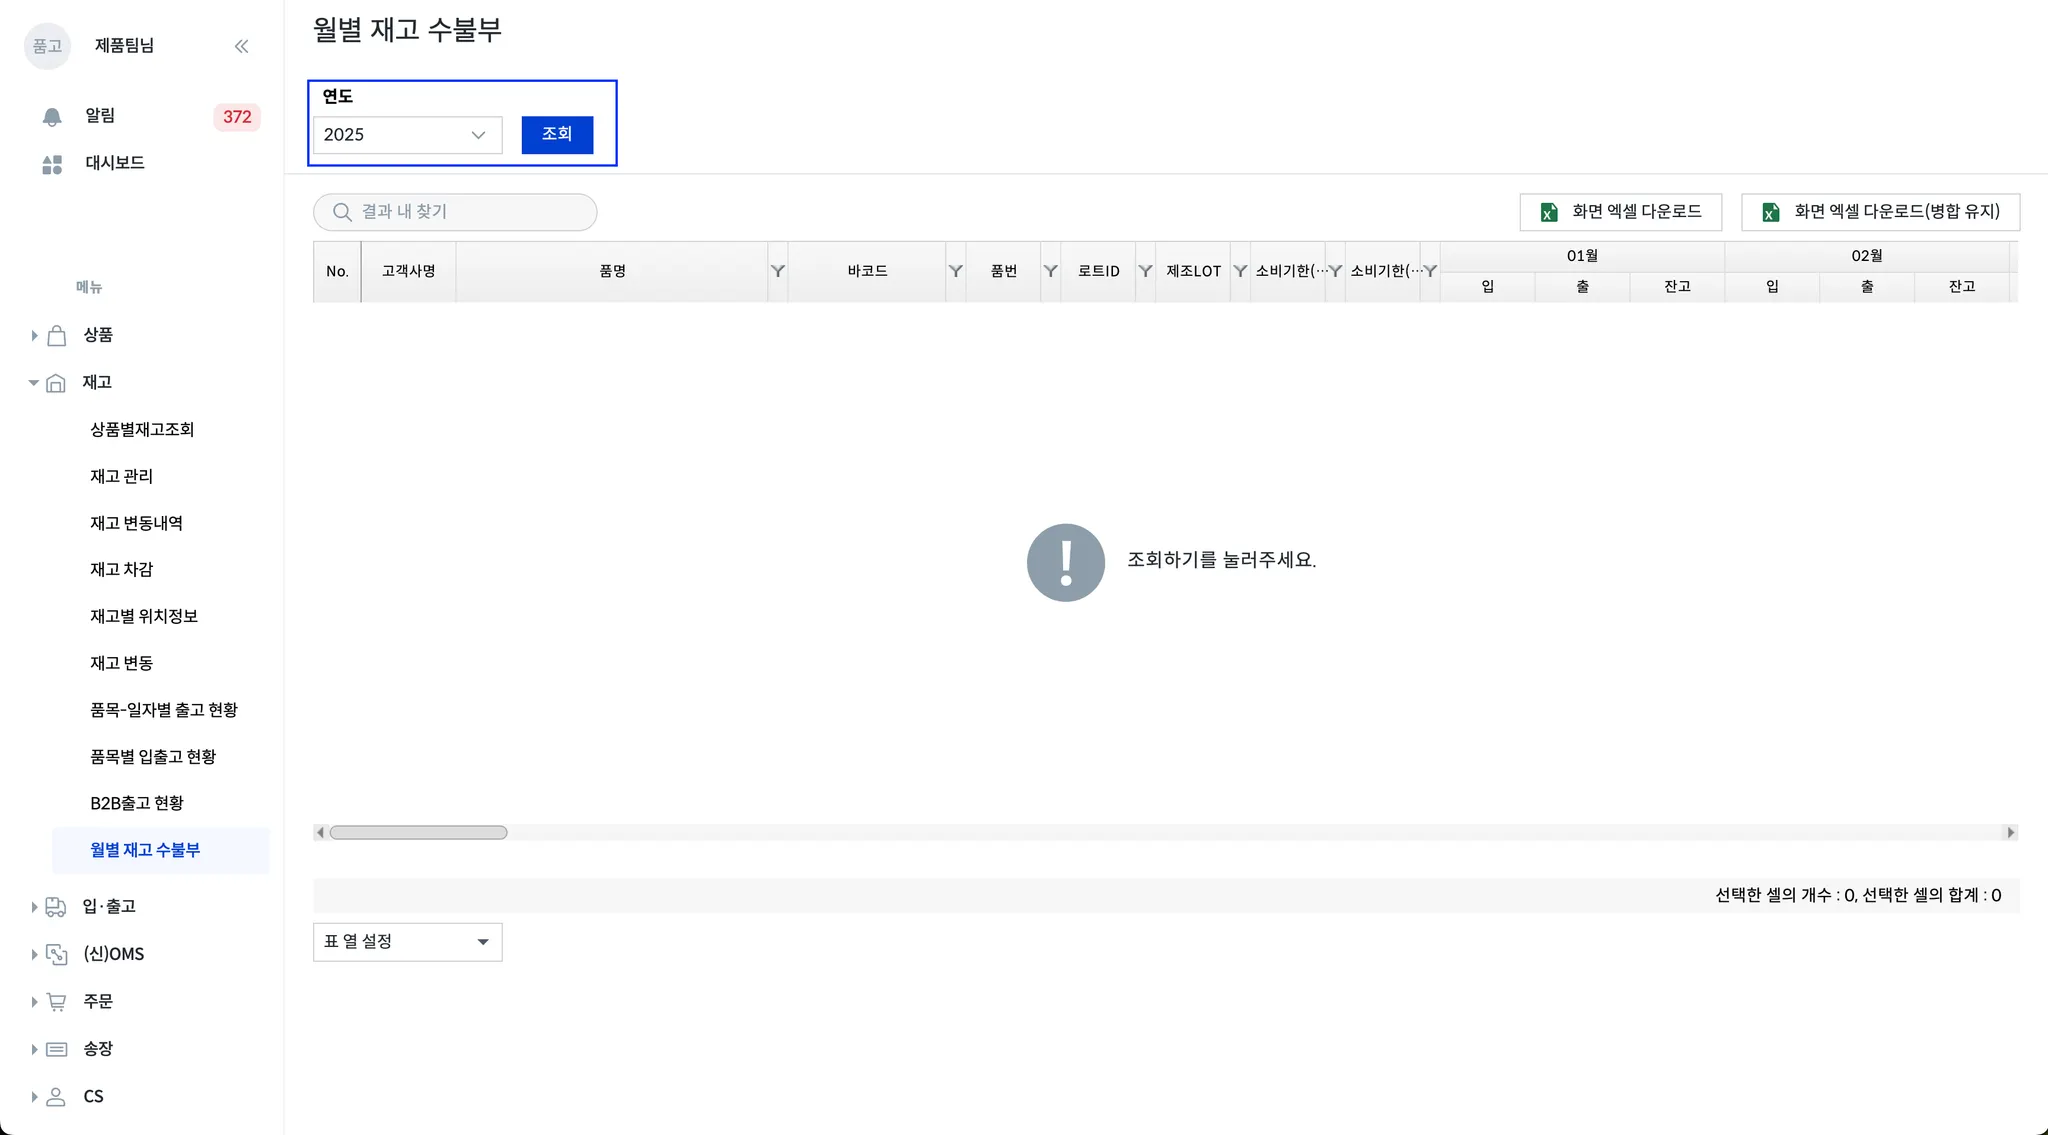Collapse the 재고 menu section
The height and width of the screenshot is (1135, 2048).
[34, 383]
